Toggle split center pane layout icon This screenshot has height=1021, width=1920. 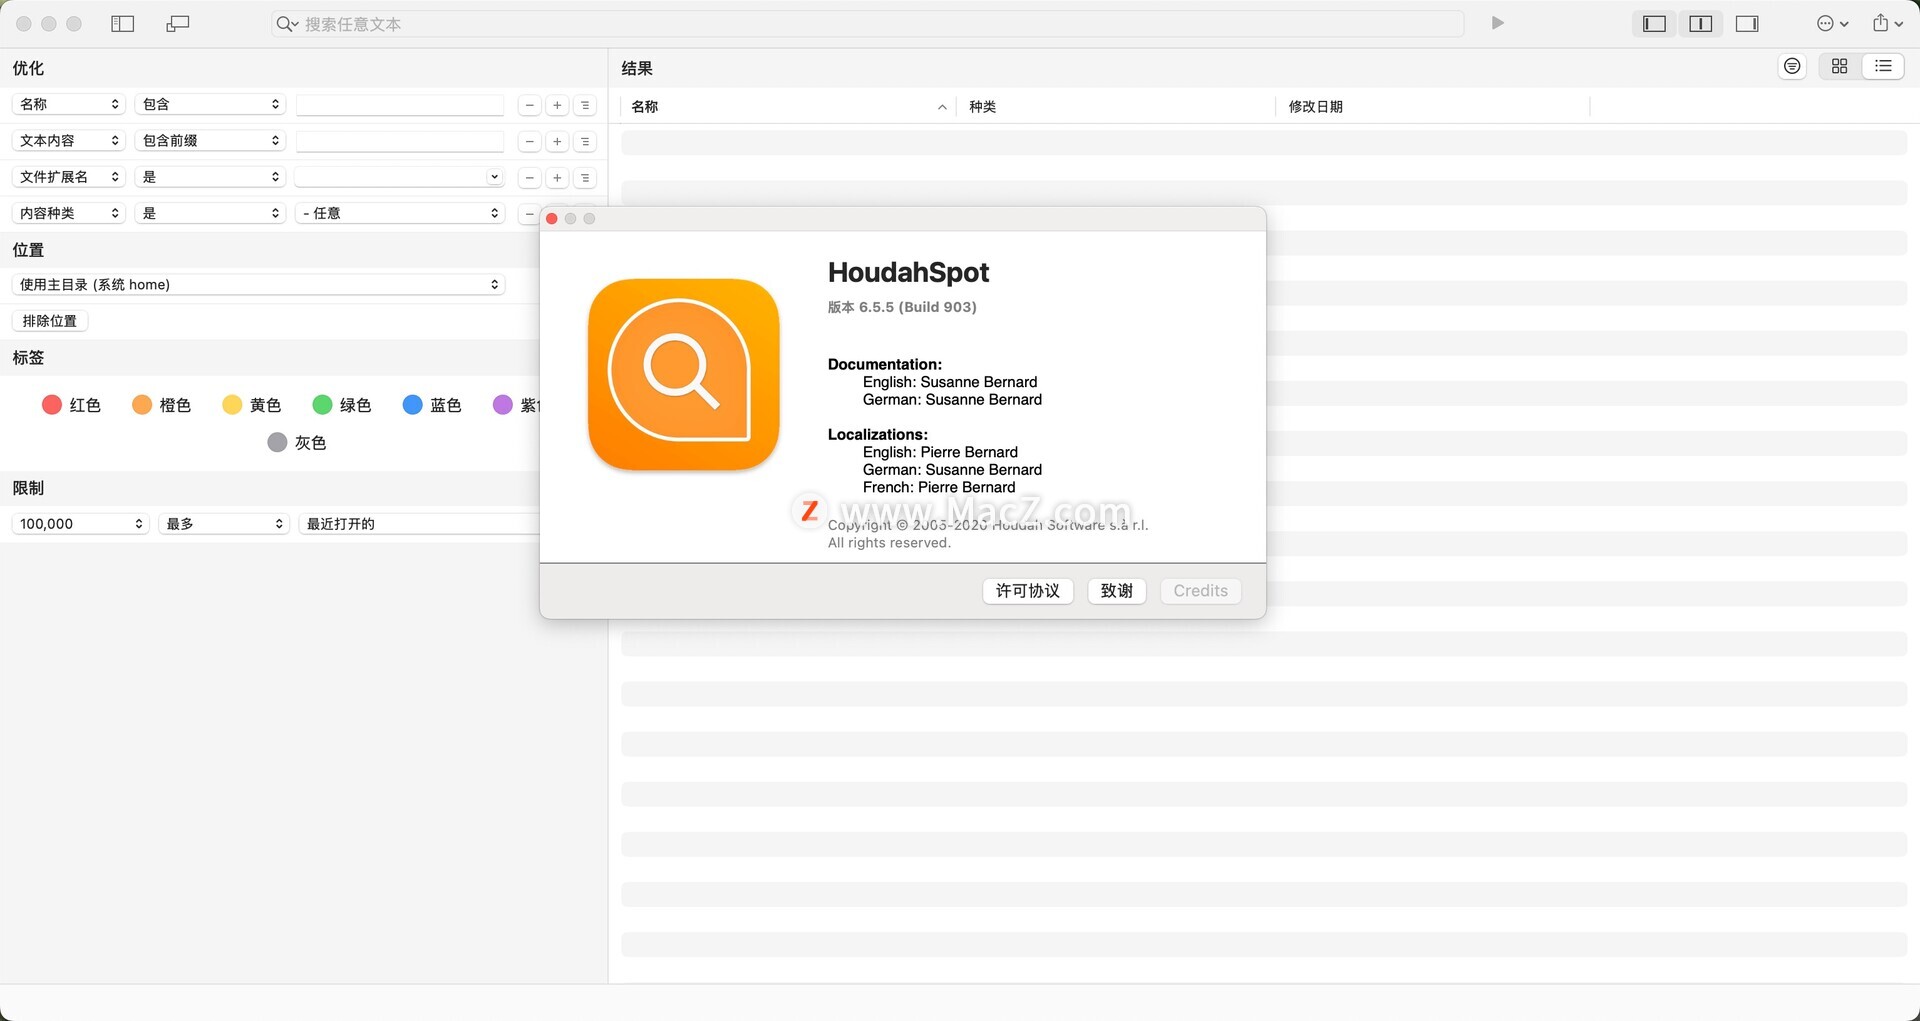tap(1700, 24)
